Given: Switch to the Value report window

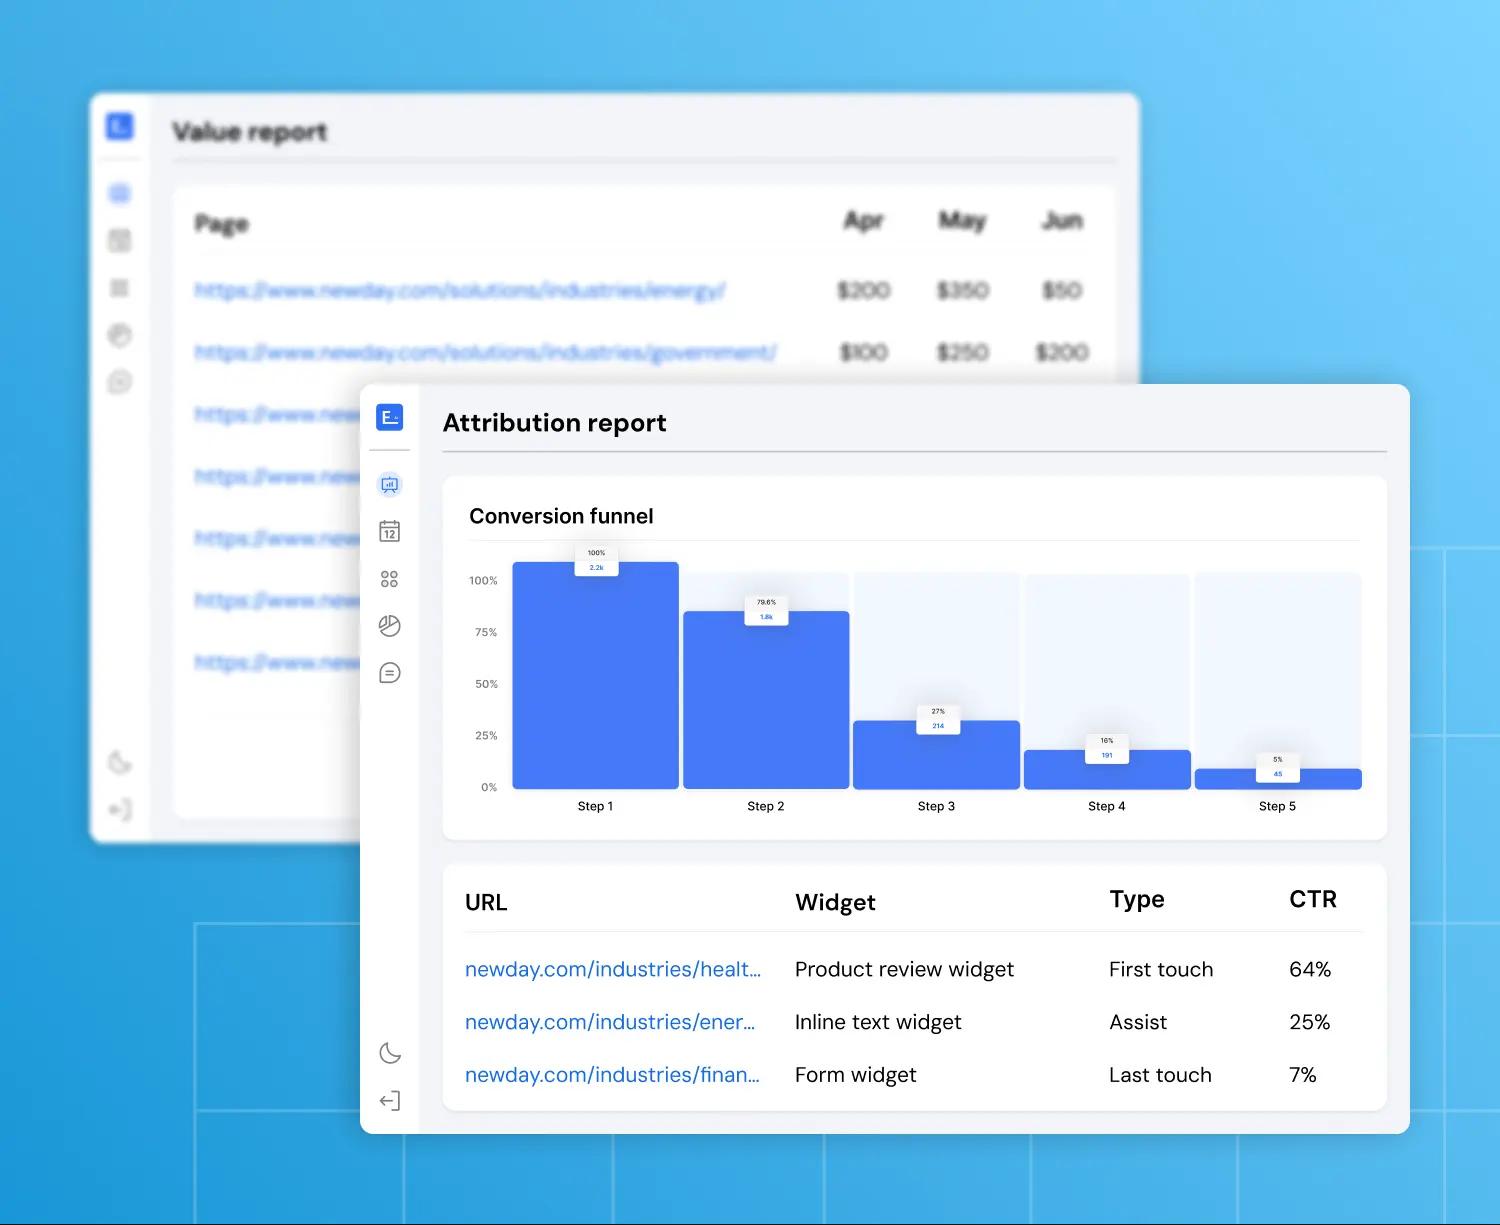Looking at the screenshot, I should click(250, 131).
